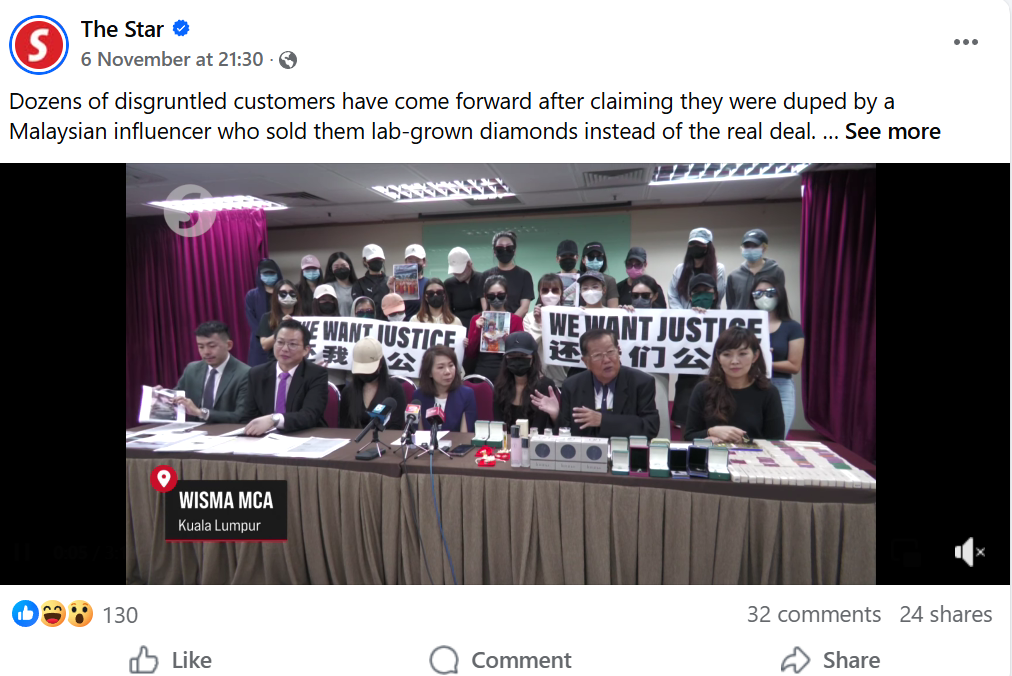Viewport: 1012px width, 676px height.
Task: Click the arrow Share icon
Action: coord(795,660)
